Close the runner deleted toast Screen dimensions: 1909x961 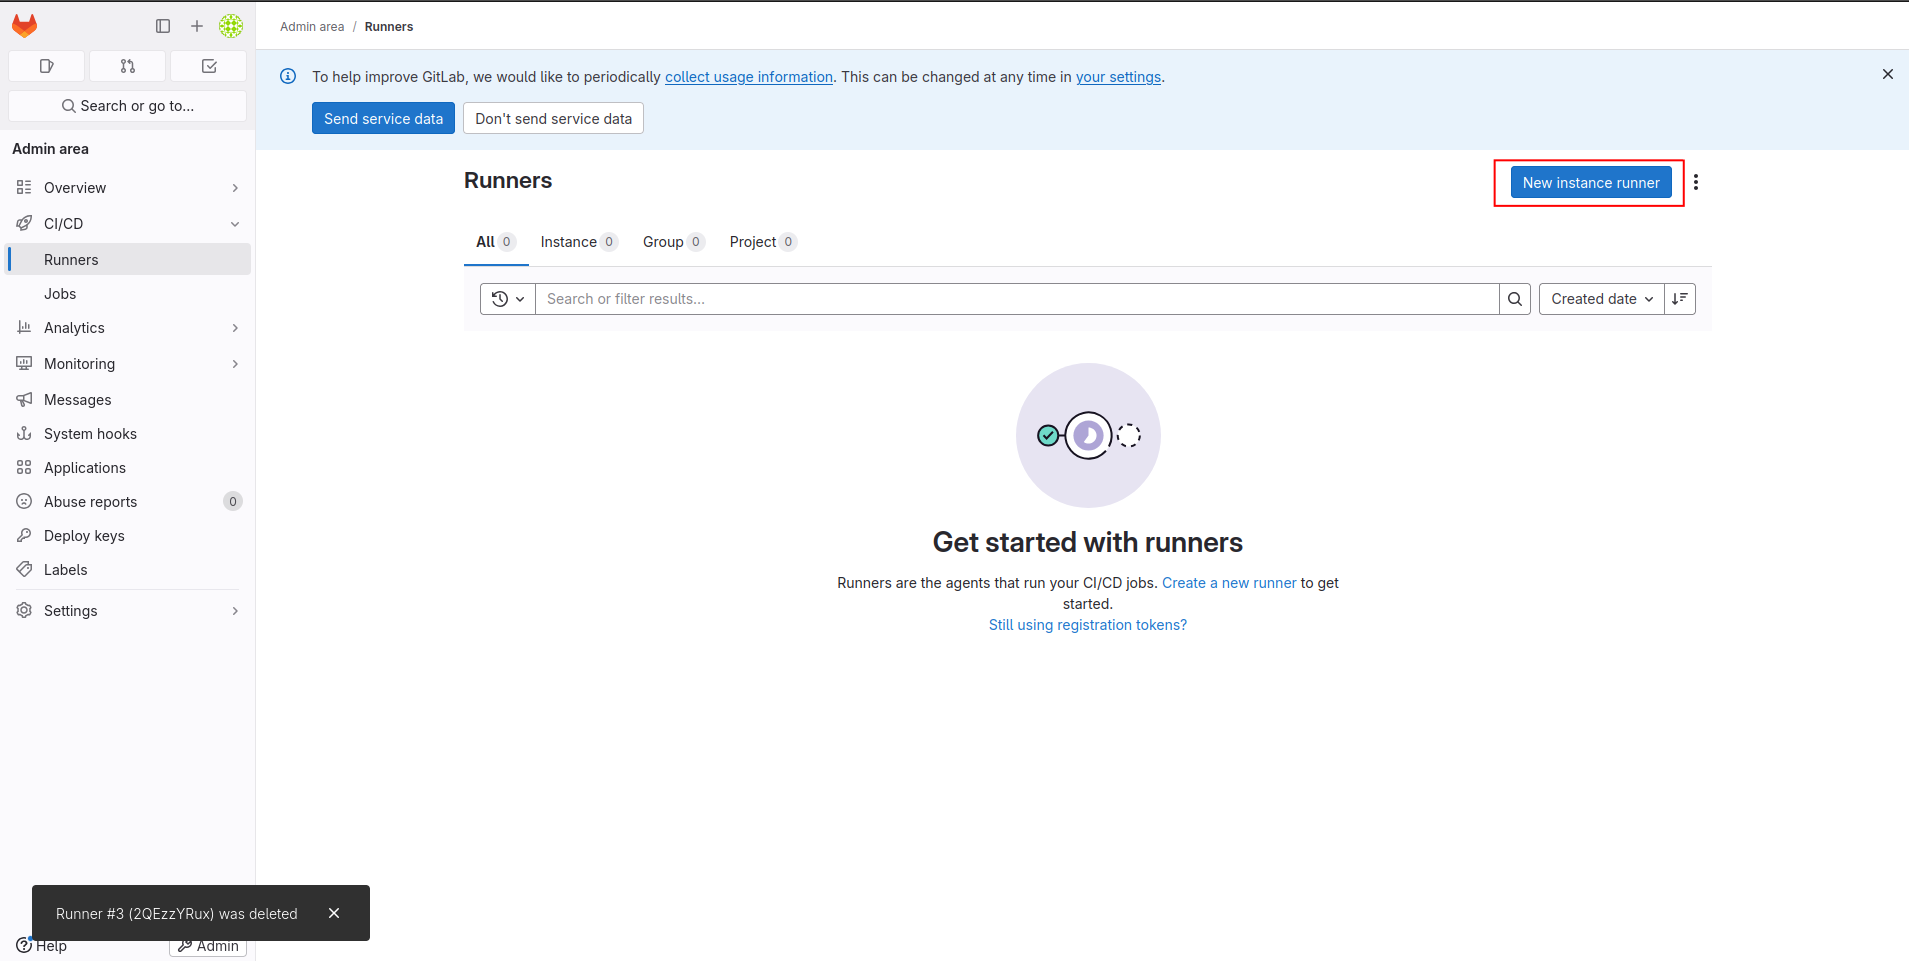click(334, 913)
